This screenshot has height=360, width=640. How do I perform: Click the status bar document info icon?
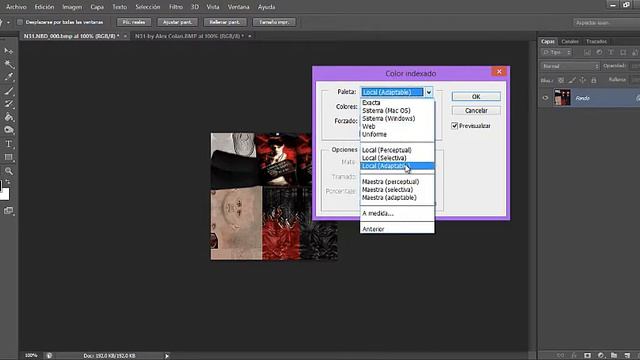coord(49,356)
